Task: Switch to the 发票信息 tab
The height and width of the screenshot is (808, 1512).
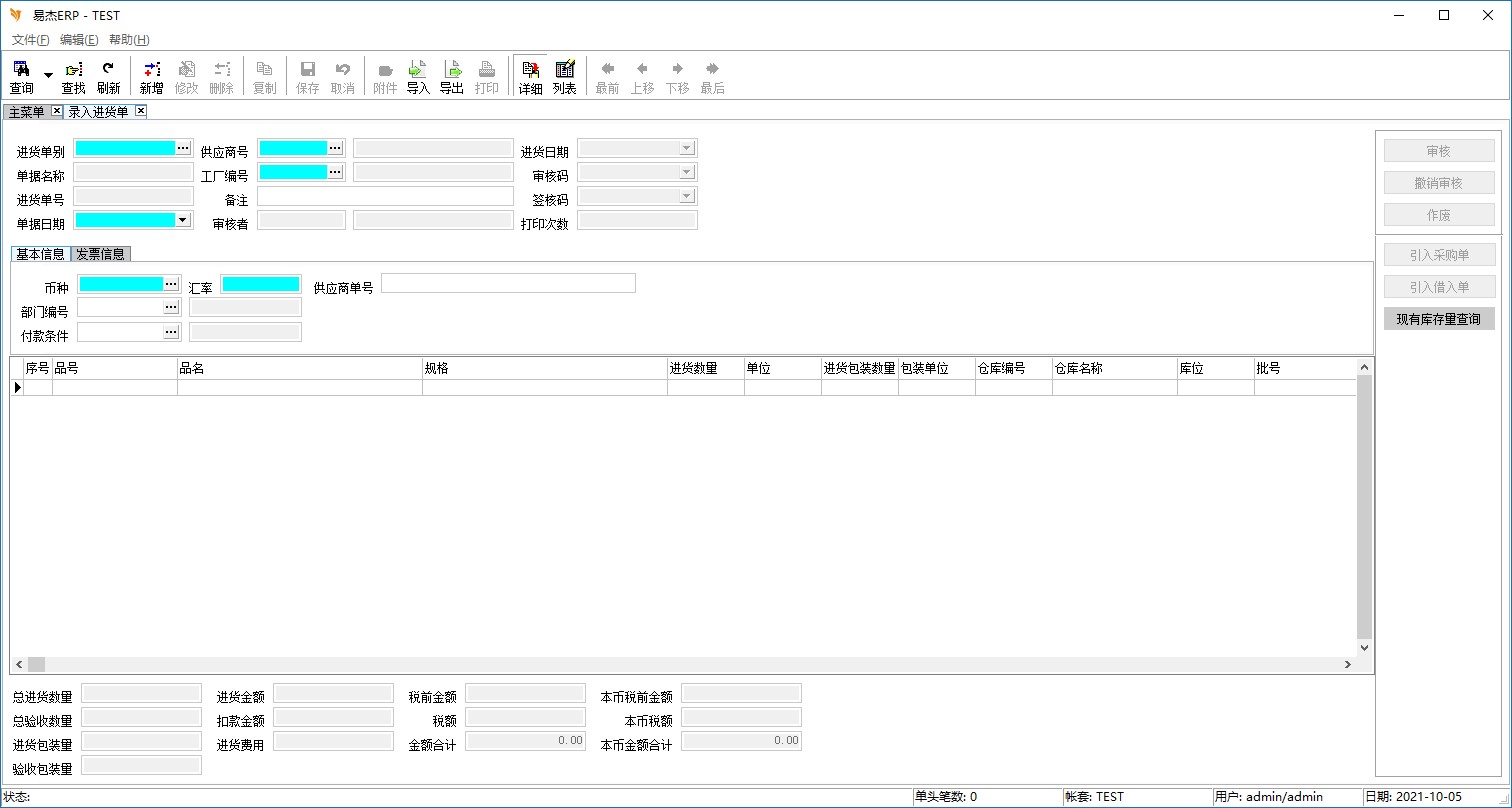Action: pos(101,254)
